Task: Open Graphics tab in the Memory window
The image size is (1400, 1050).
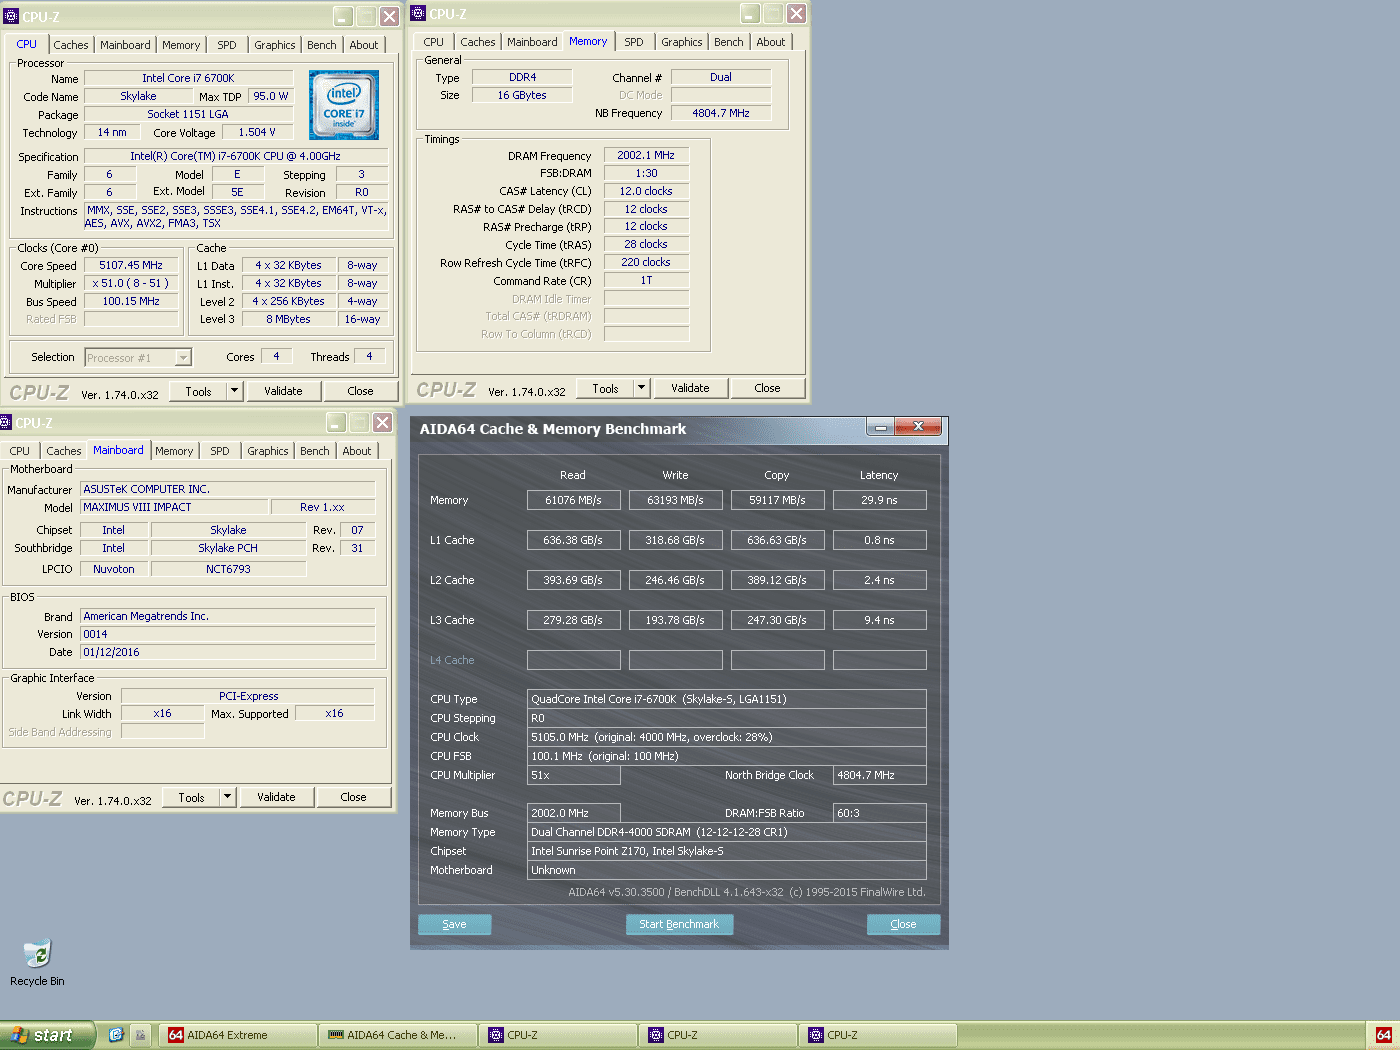Action: pos(682,42)
